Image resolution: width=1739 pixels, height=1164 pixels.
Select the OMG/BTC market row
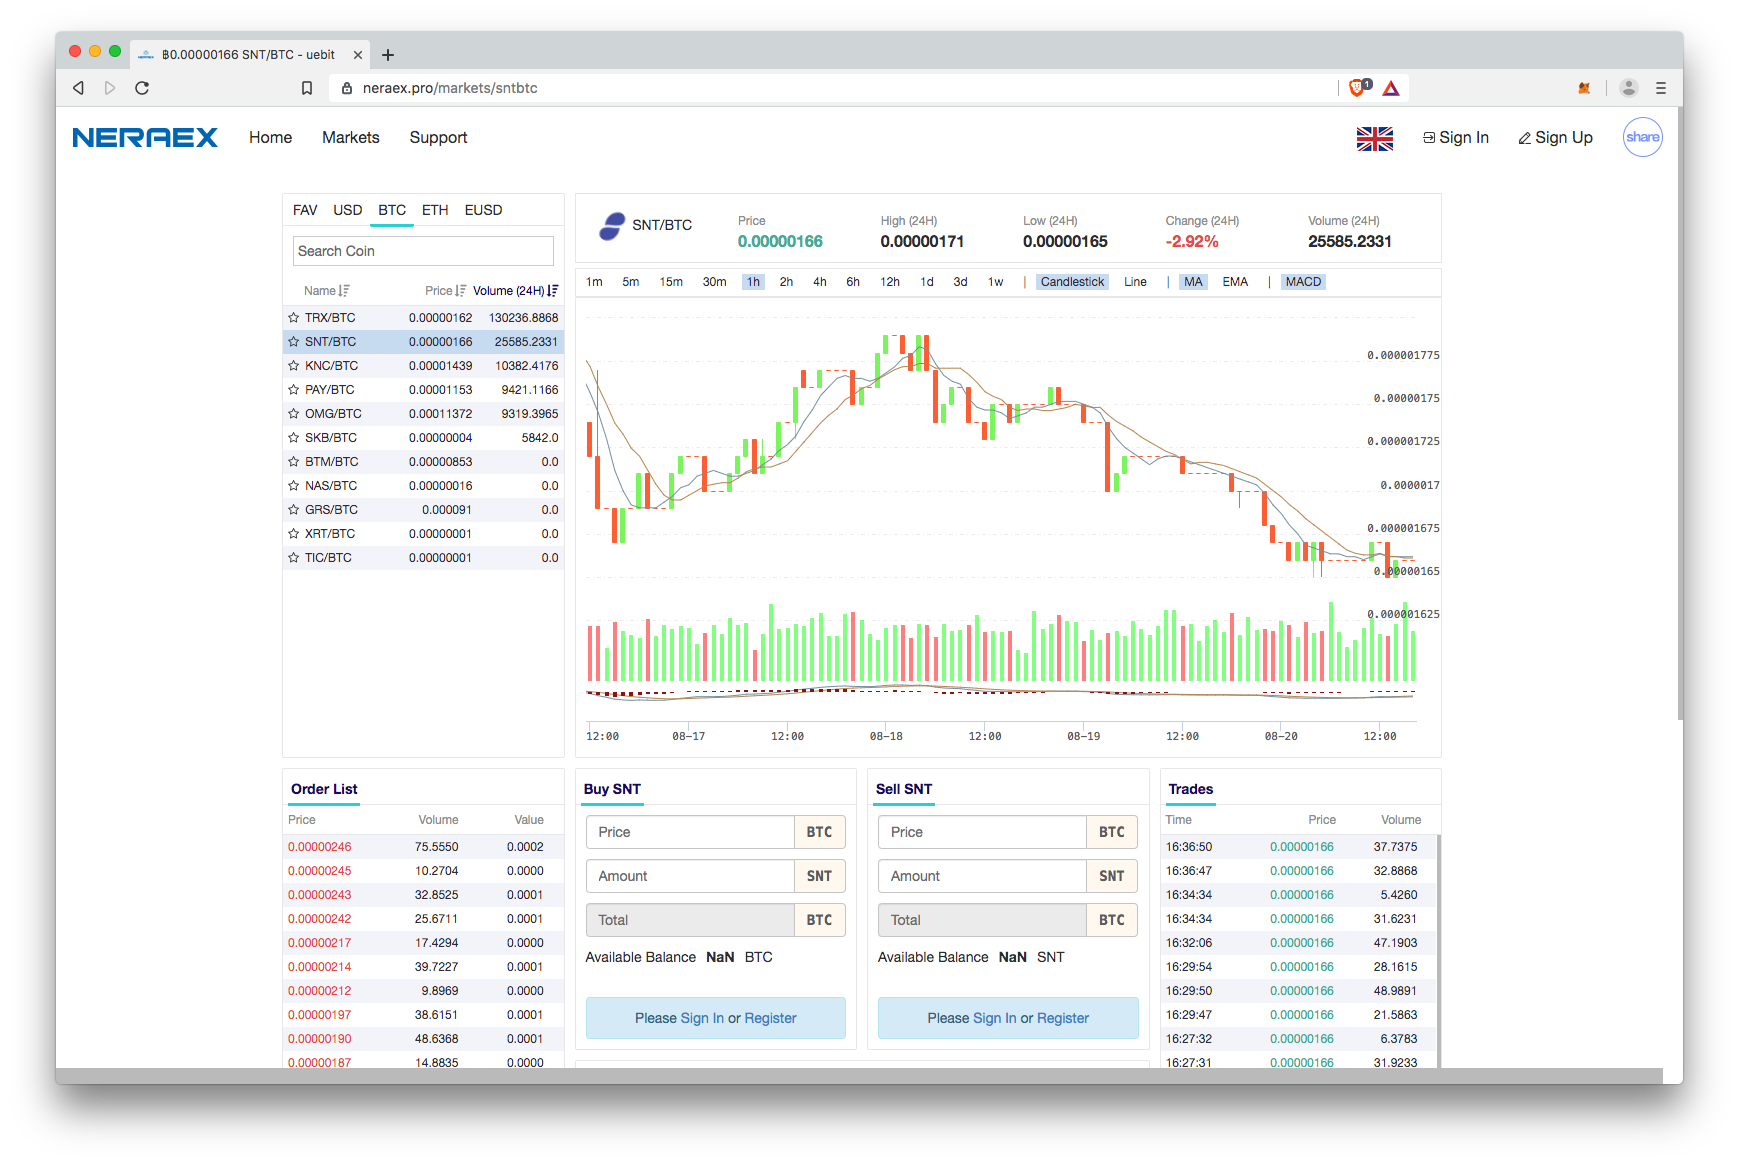coord(423,414)
